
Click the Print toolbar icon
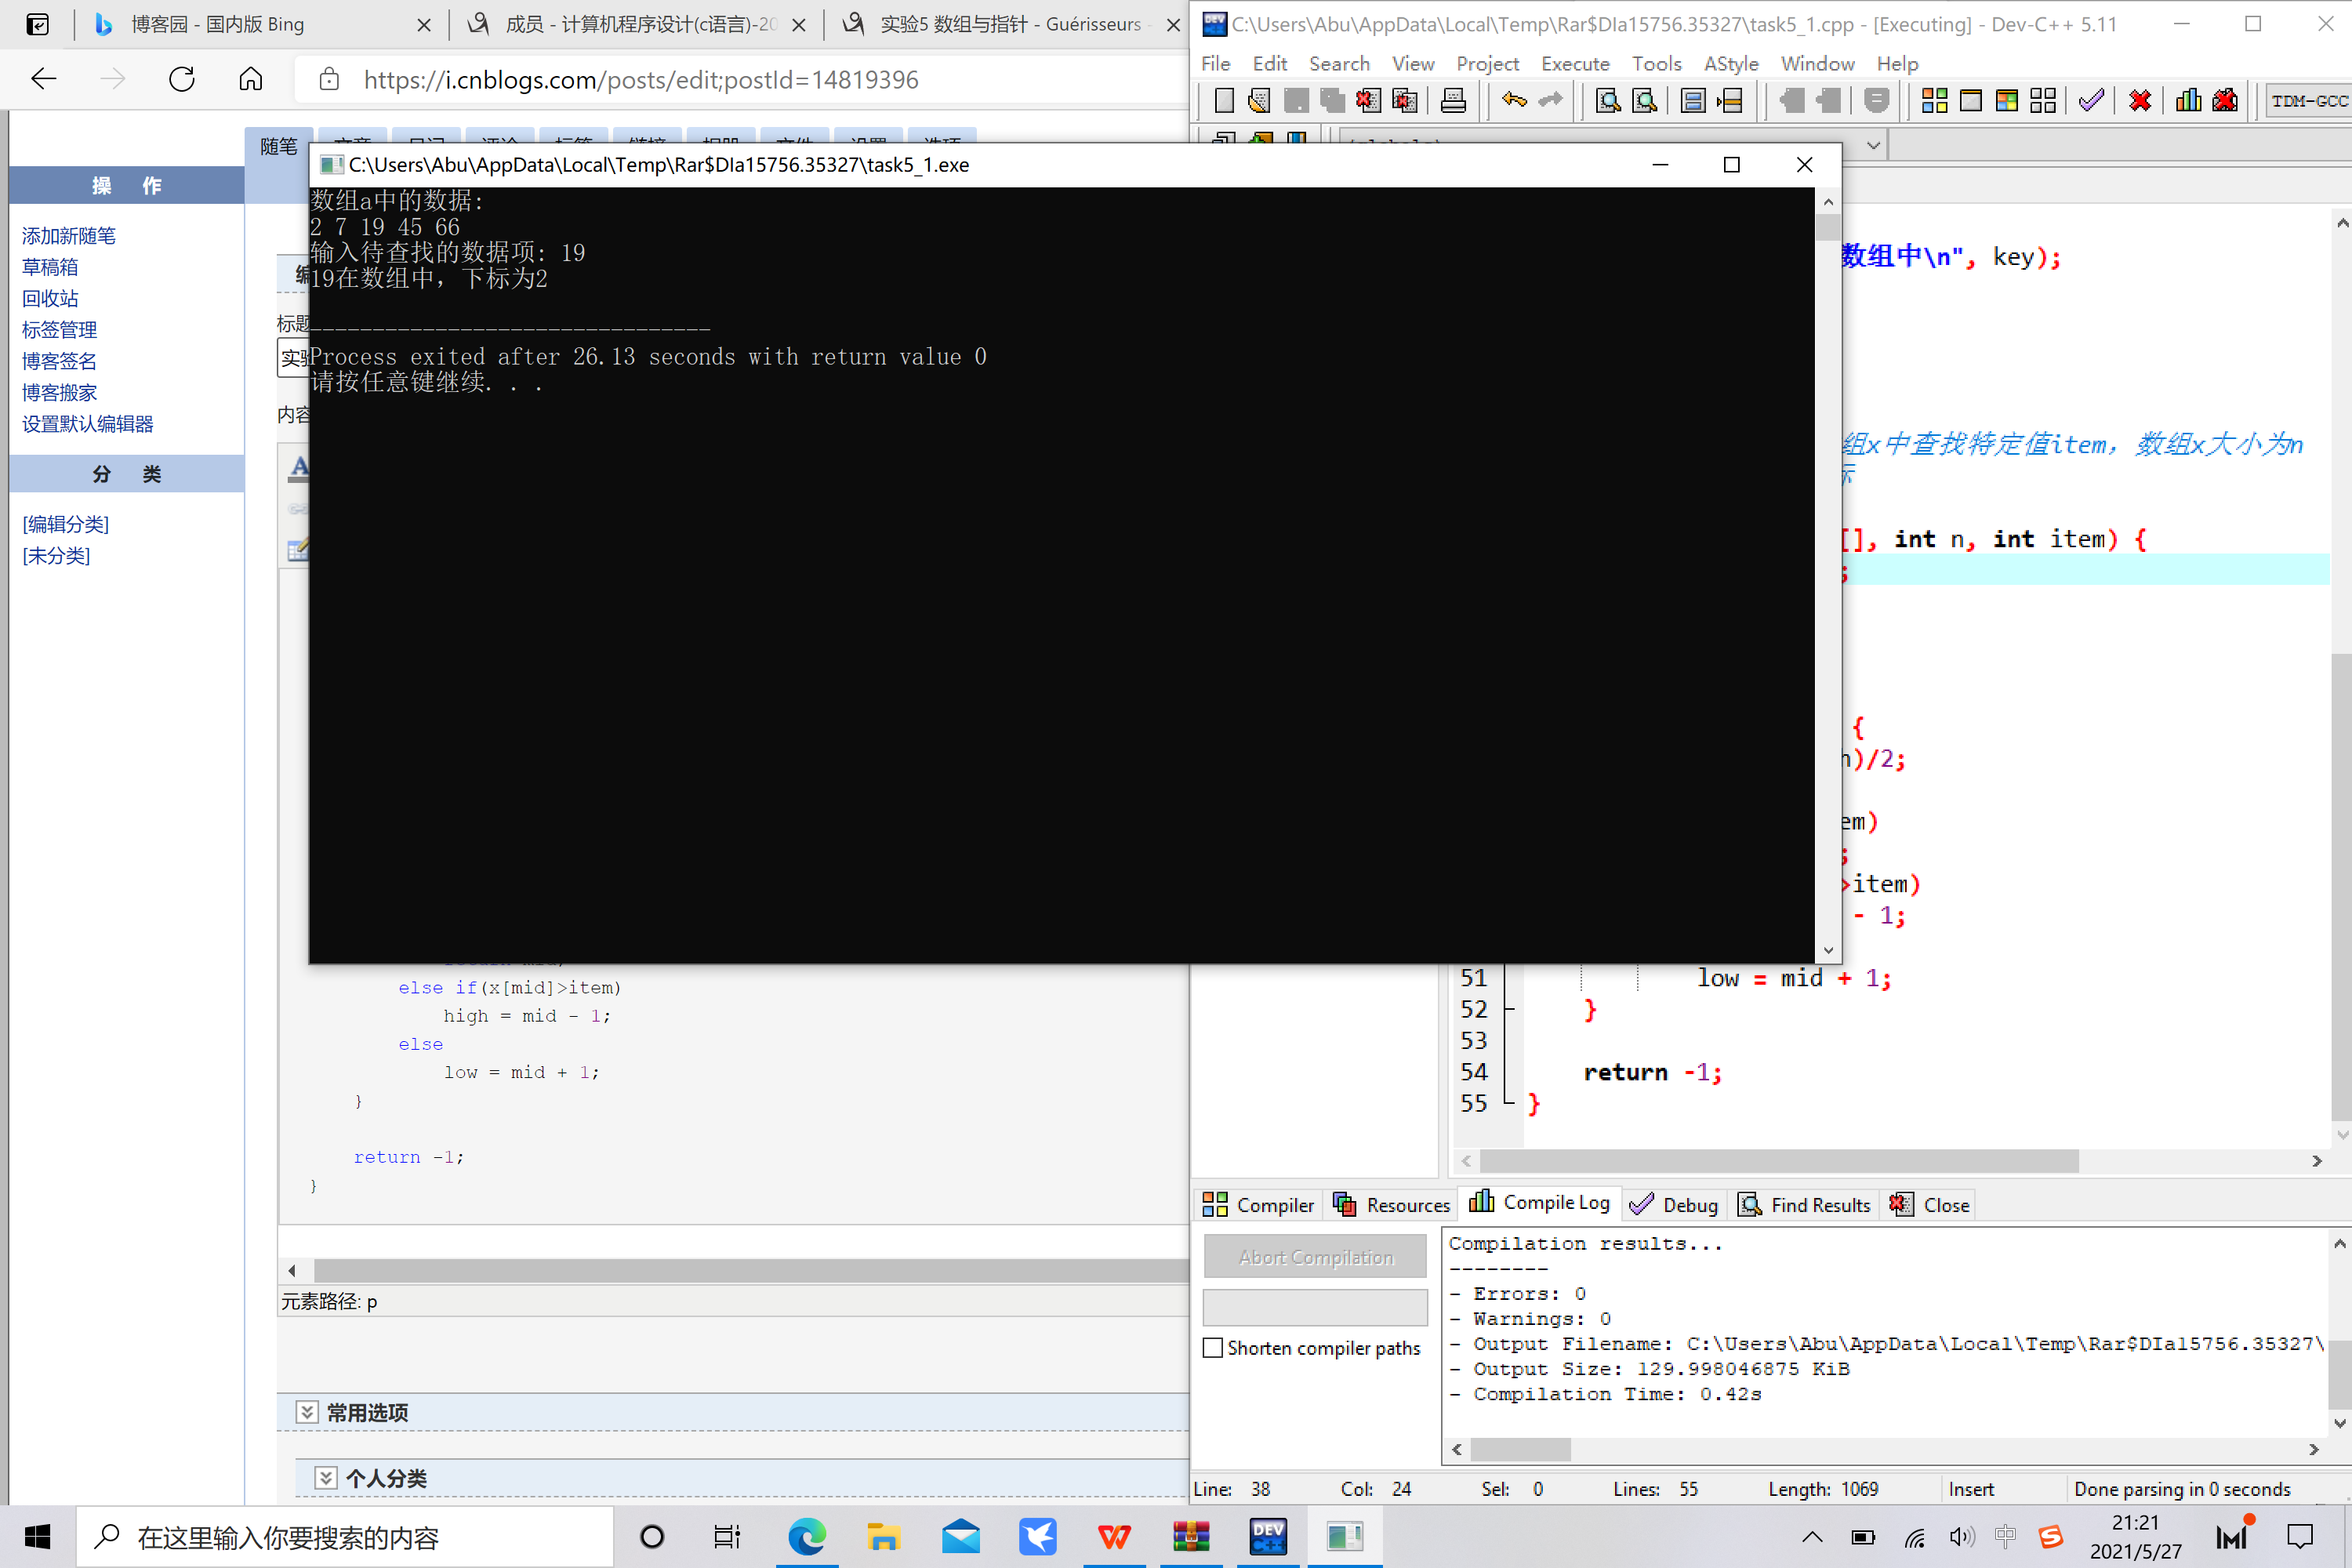tap(1453, 101)
